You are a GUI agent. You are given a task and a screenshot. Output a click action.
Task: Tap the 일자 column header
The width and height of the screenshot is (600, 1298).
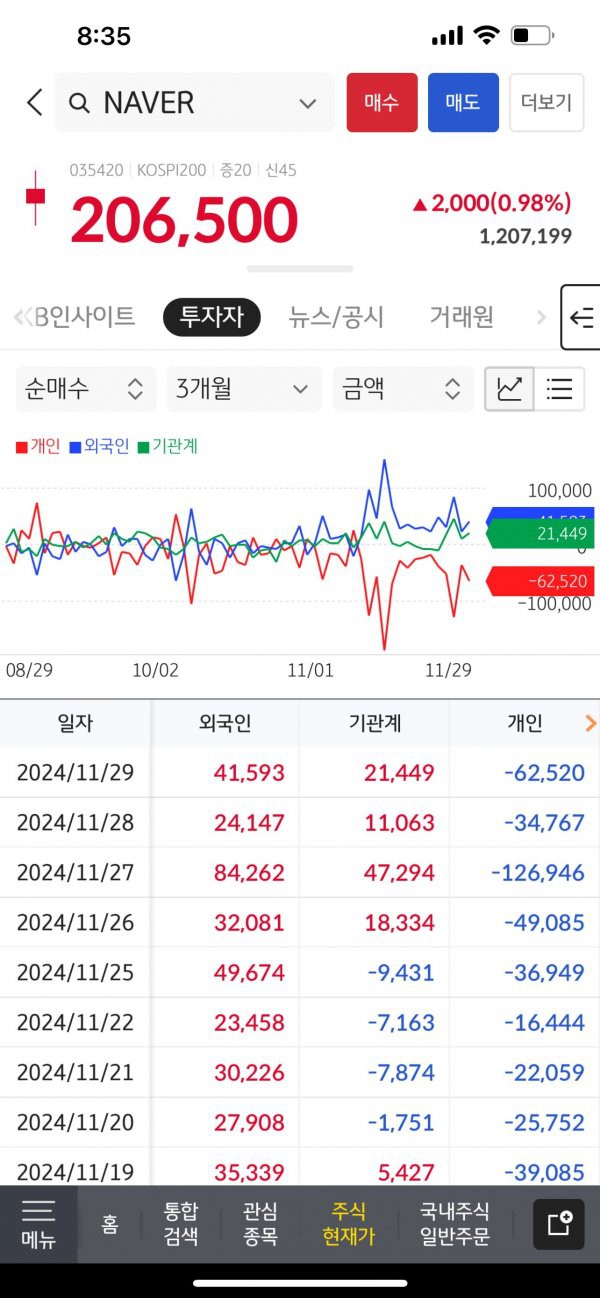(x=76, y=723)
